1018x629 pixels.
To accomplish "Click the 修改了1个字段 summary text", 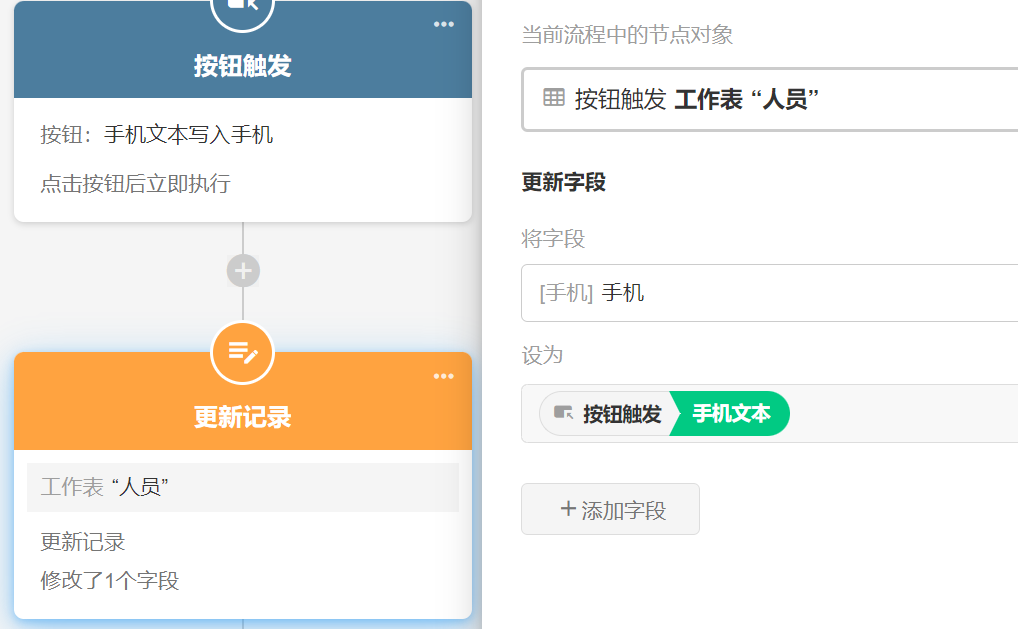I will (110, 580).
